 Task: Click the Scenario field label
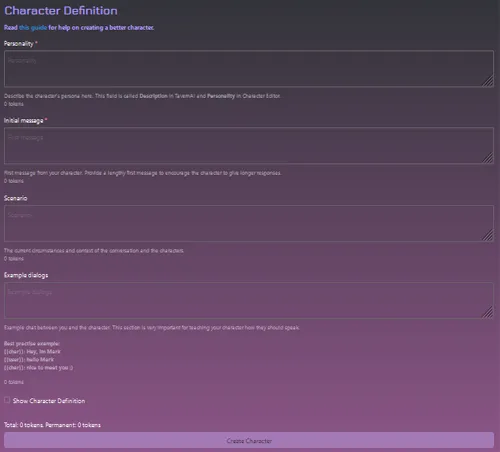click(16, 198)
